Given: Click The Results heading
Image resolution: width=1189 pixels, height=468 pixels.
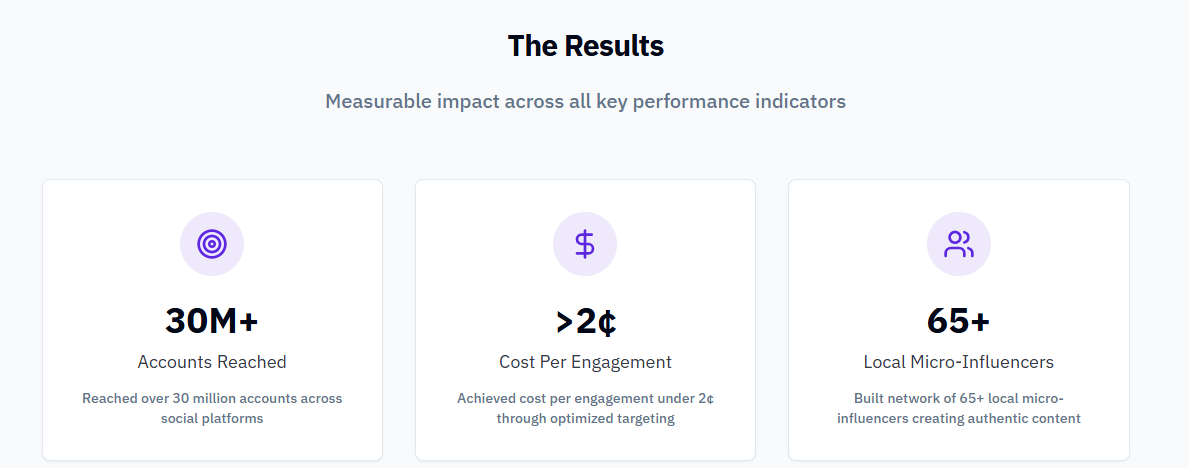Looking at the screenshot, I should (585, 46).
